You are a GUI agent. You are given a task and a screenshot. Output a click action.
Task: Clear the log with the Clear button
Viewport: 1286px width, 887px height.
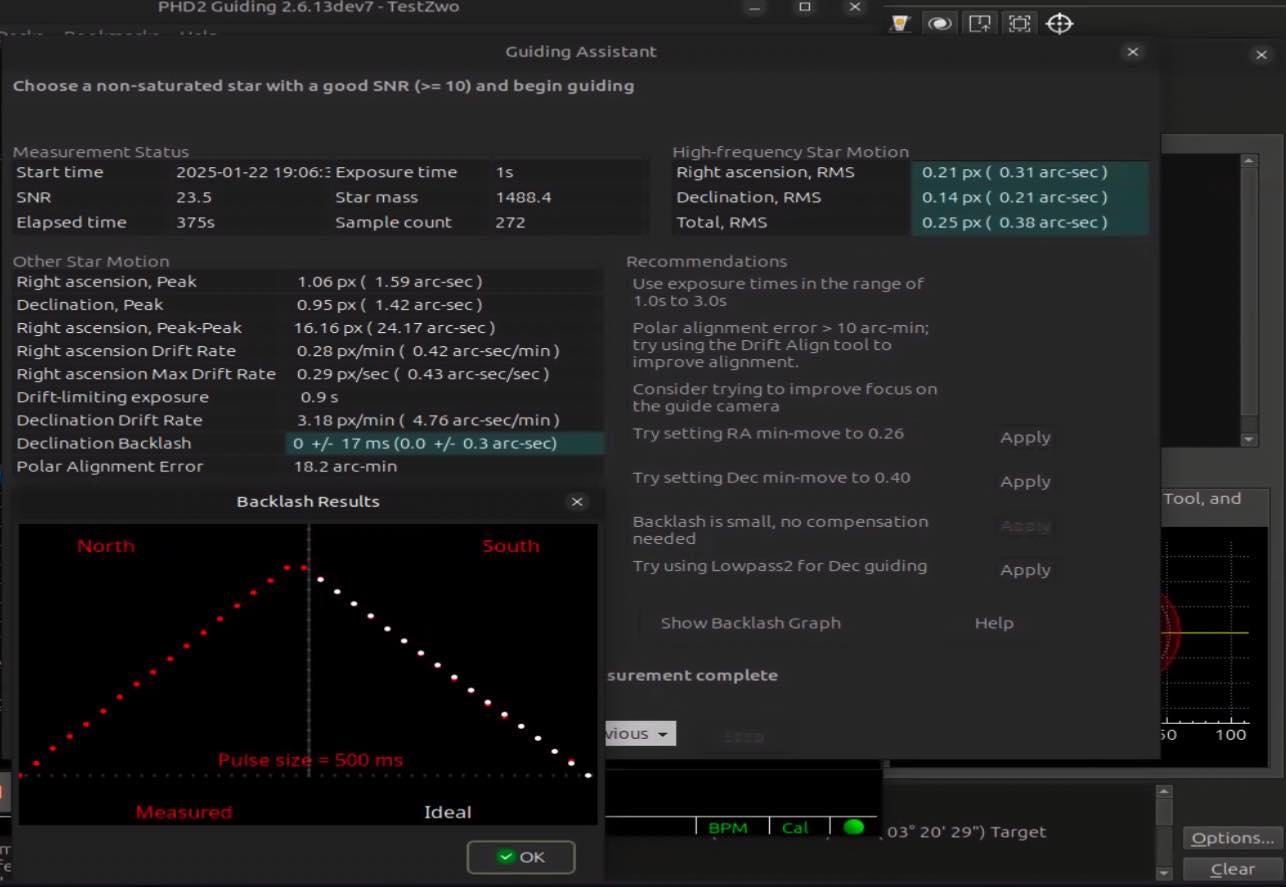1232,869
